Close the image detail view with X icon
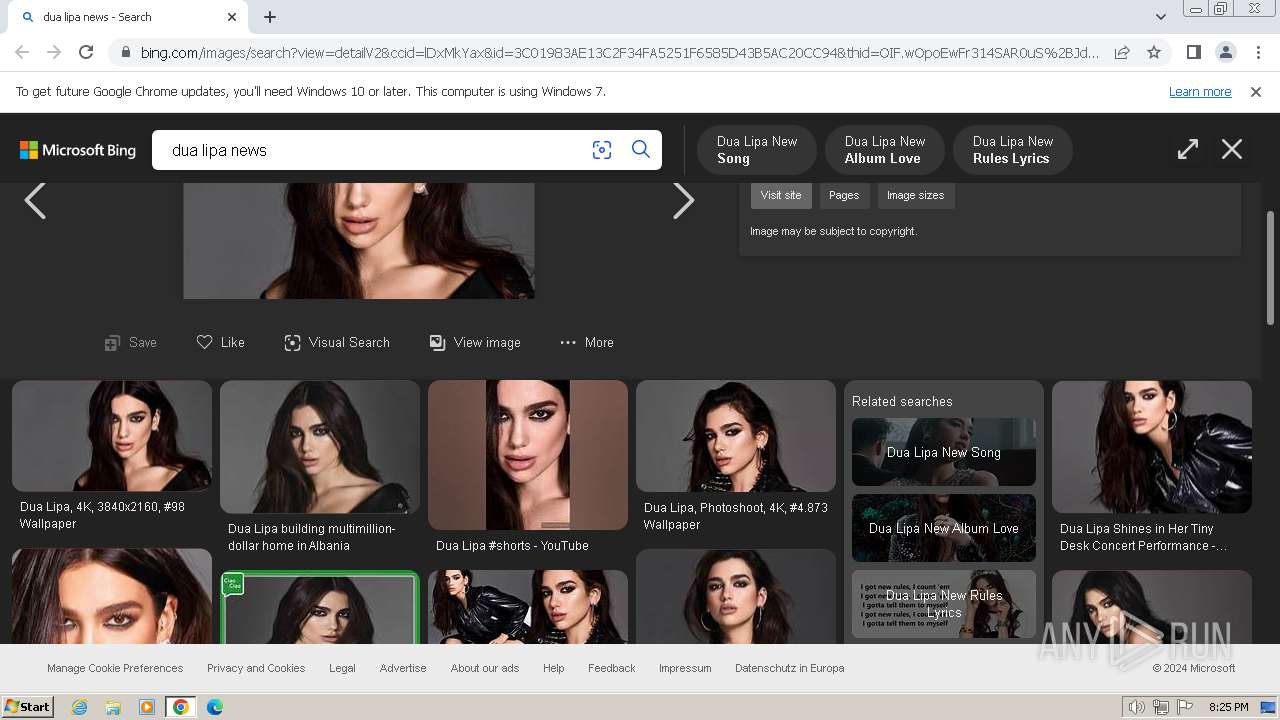 [1232, 149]
